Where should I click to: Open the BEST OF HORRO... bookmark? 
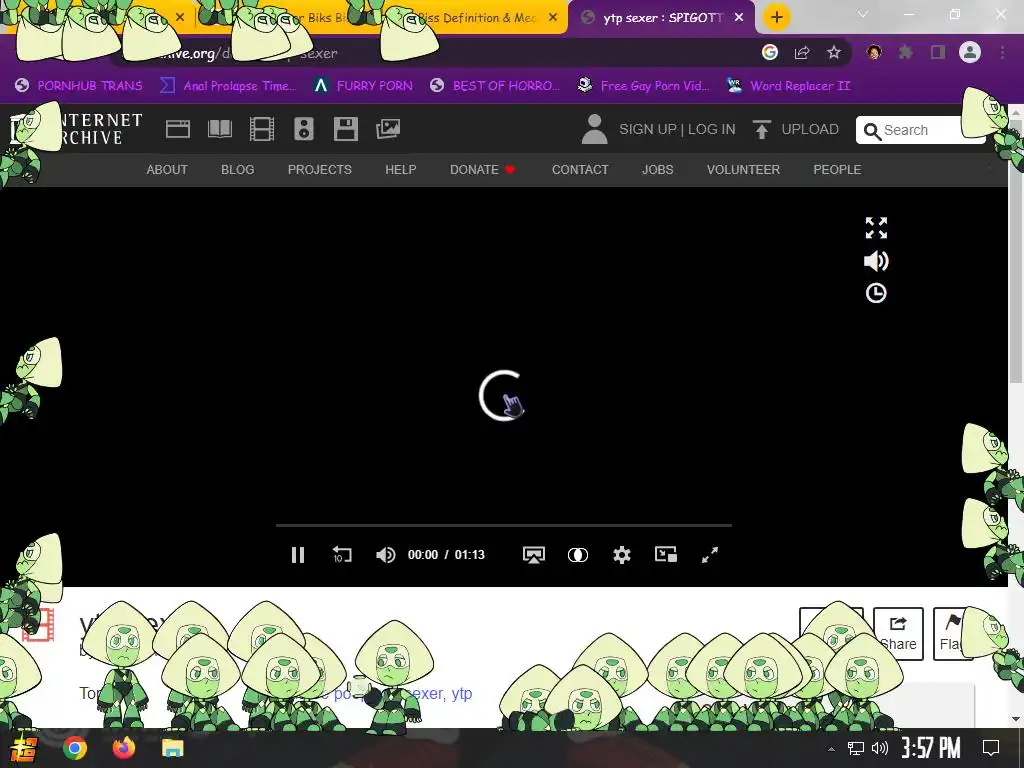(495, 86)
